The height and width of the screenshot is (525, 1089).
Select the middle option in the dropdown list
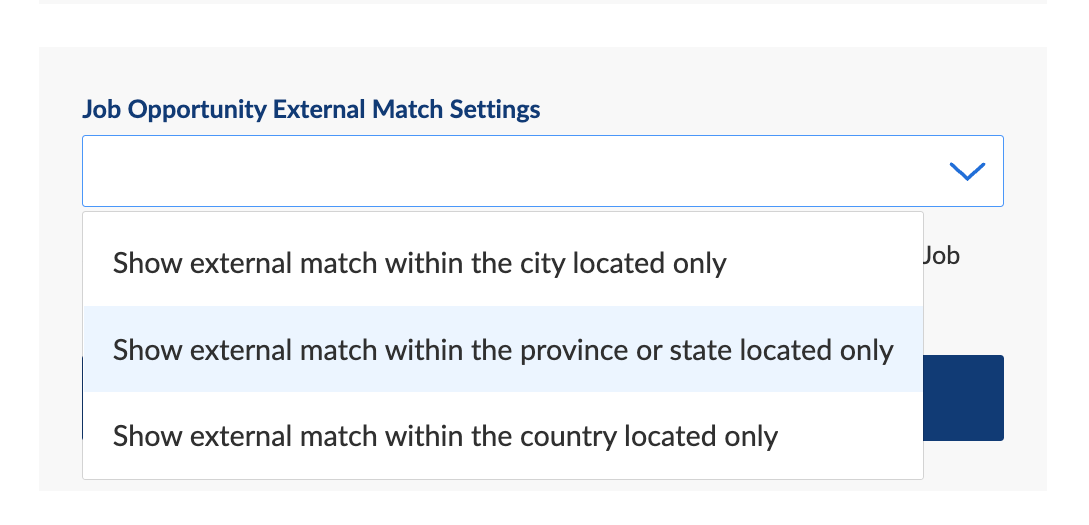502,350
